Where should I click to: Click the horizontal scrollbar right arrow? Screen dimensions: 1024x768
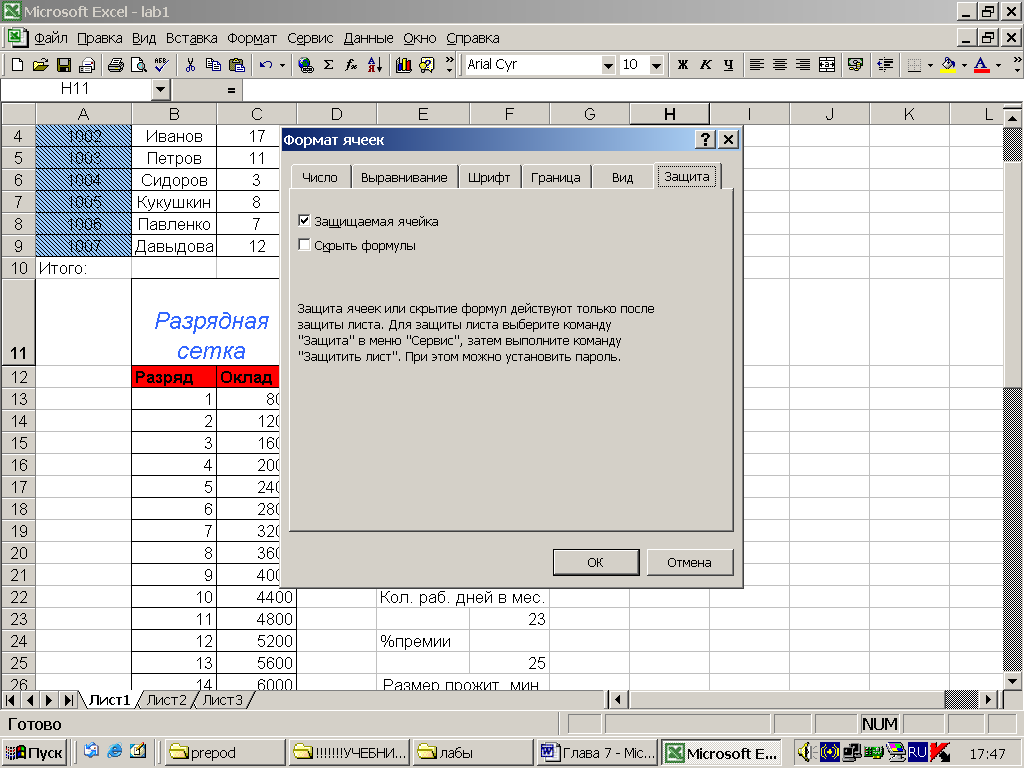(x=989, y=699)
